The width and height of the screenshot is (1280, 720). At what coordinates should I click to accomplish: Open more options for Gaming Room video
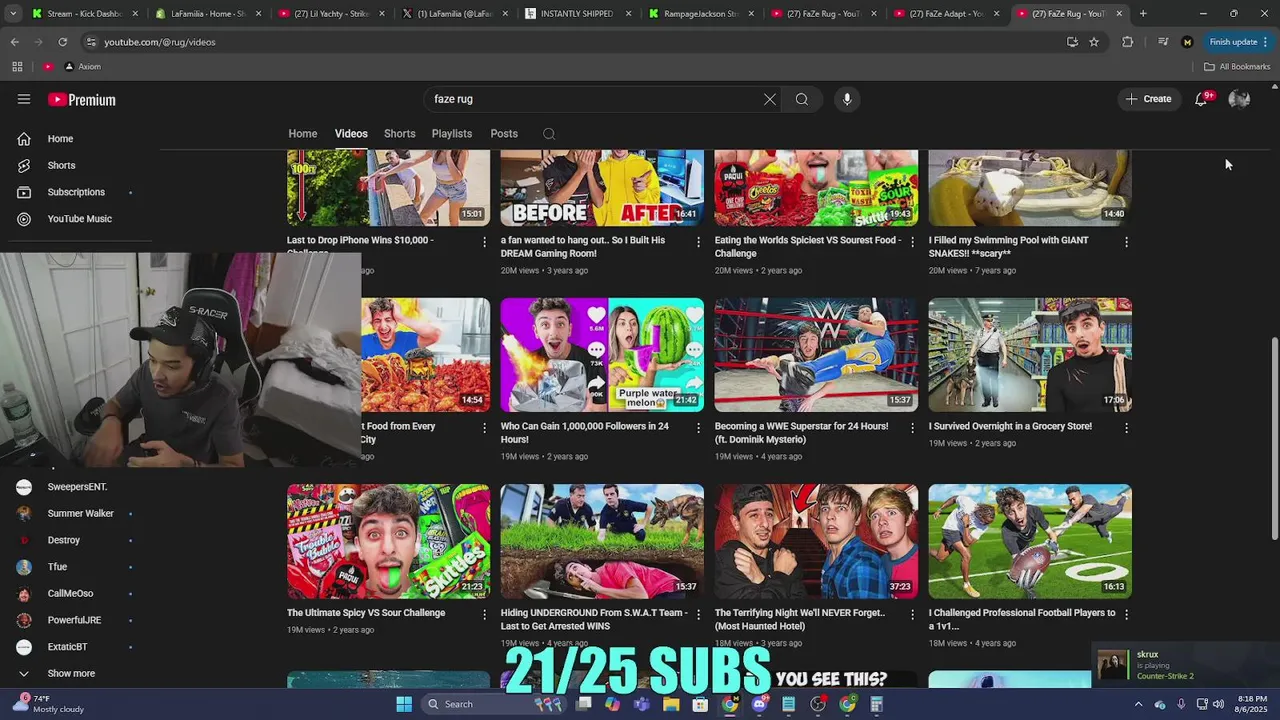[698, 242]
